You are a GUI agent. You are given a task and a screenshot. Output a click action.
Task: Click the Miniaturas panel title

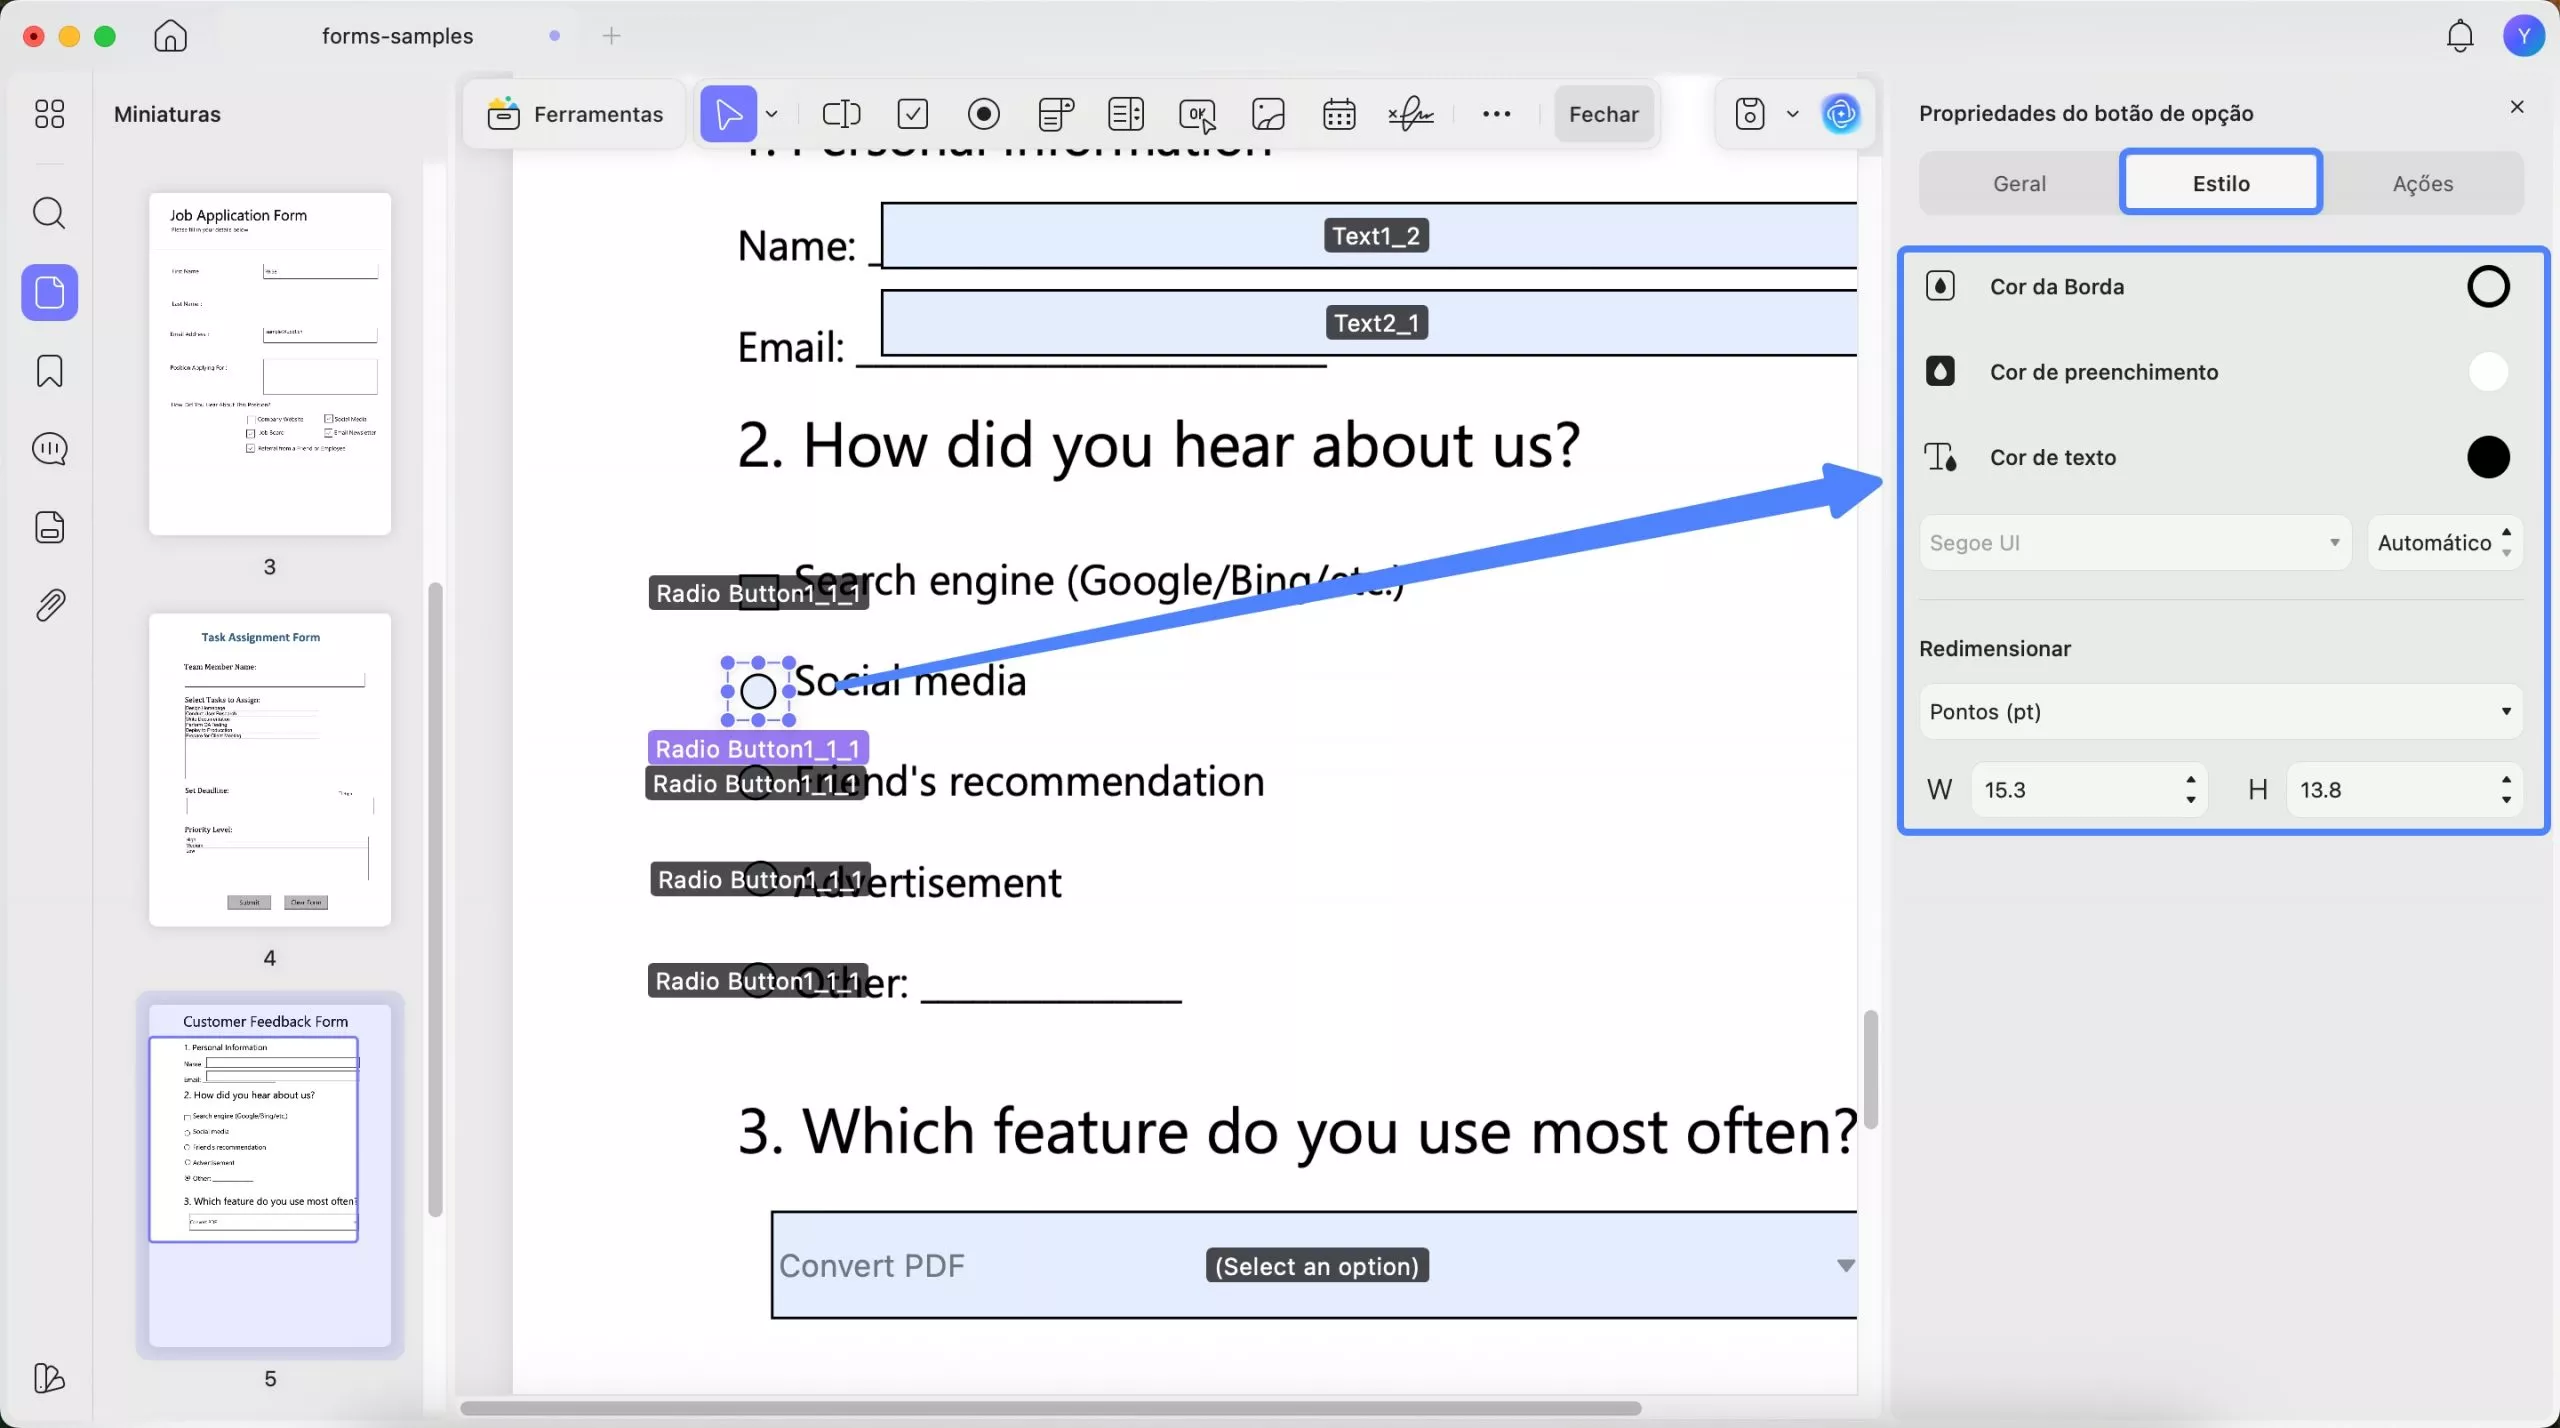pos(167,114)
